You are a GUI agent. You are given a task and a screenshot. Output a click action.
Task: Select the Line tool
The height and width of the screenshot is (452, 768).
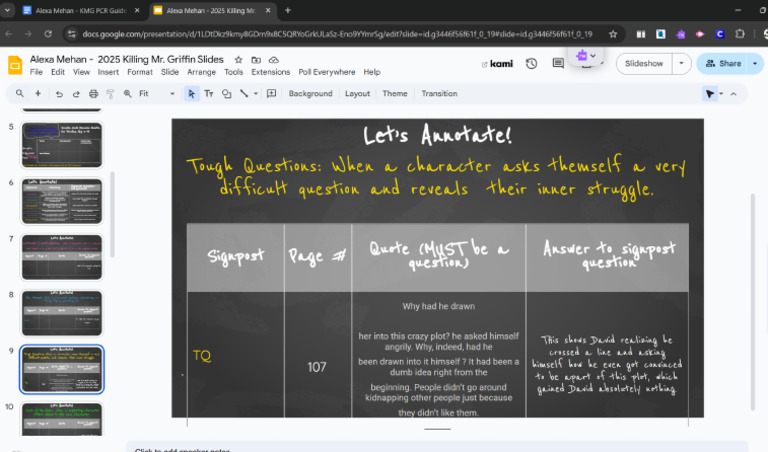point(244,94)
